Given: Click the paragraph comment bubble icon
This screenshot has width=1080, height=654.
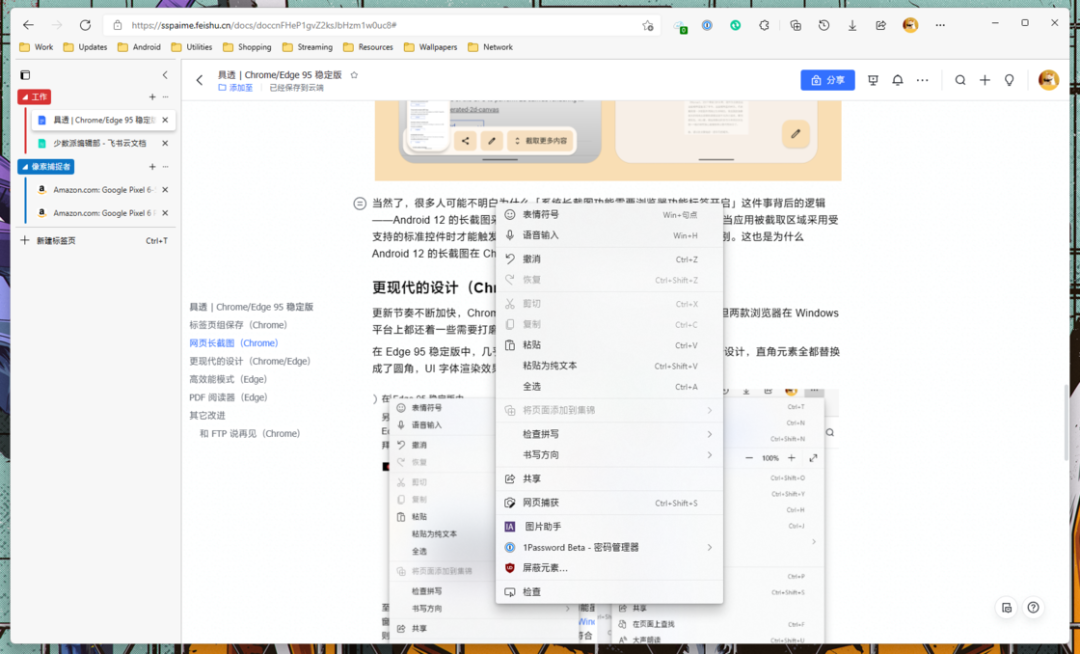Looking at the screenshot, I should point(360,203).
